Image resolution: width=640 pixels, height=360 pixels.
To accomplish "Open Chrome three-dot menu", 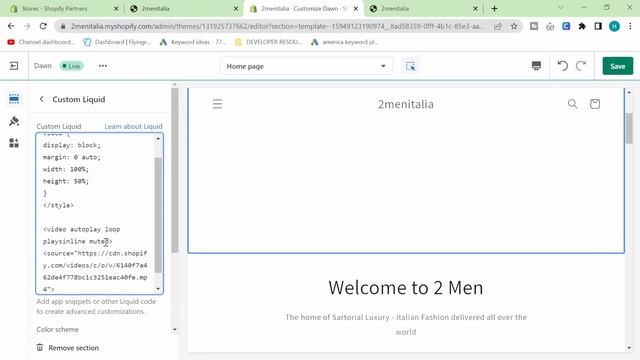I will pyautogui.click(x=630, y=26).
